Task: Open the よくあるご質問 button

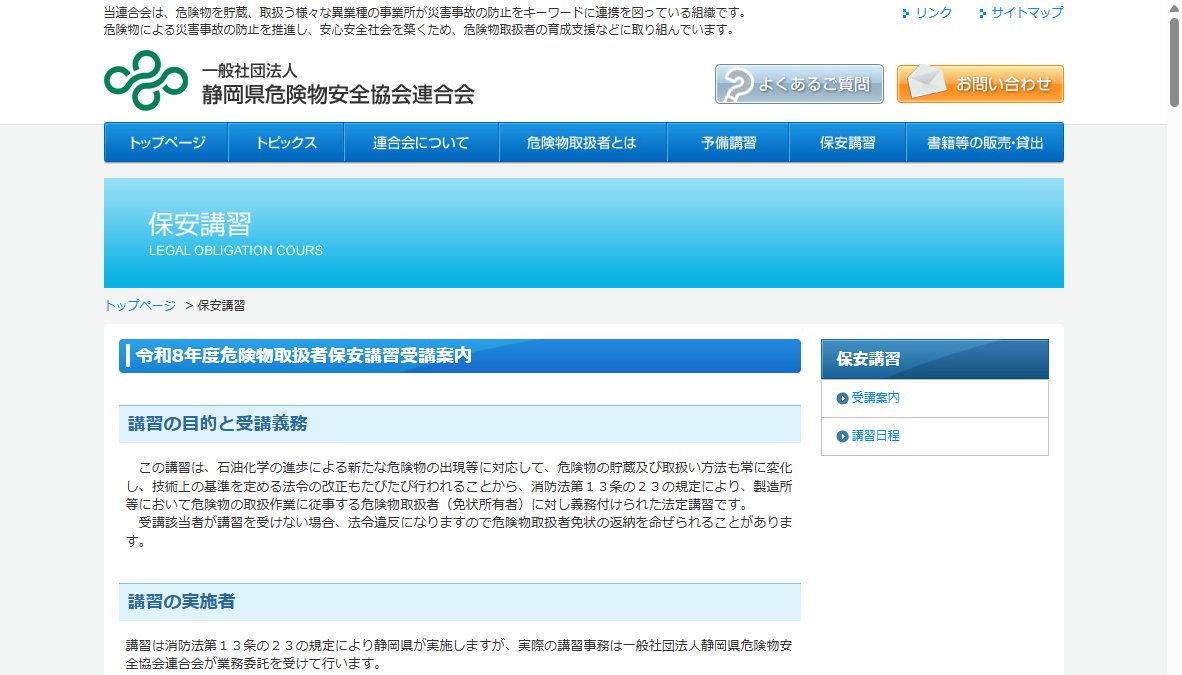Action: tap(799, 84)
